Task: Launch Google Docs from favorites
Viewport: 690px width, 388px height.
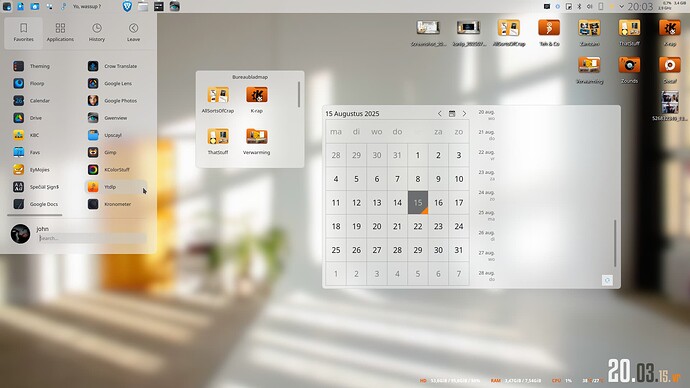Action: point(40,204)
